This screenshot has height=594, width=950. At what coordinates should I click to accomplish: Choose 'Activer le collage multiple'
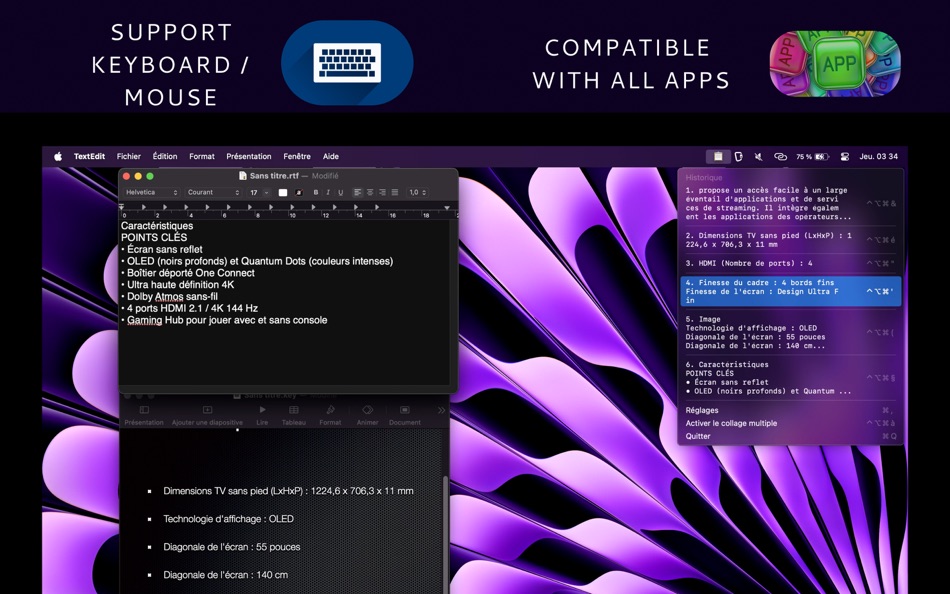click(790, 423)
